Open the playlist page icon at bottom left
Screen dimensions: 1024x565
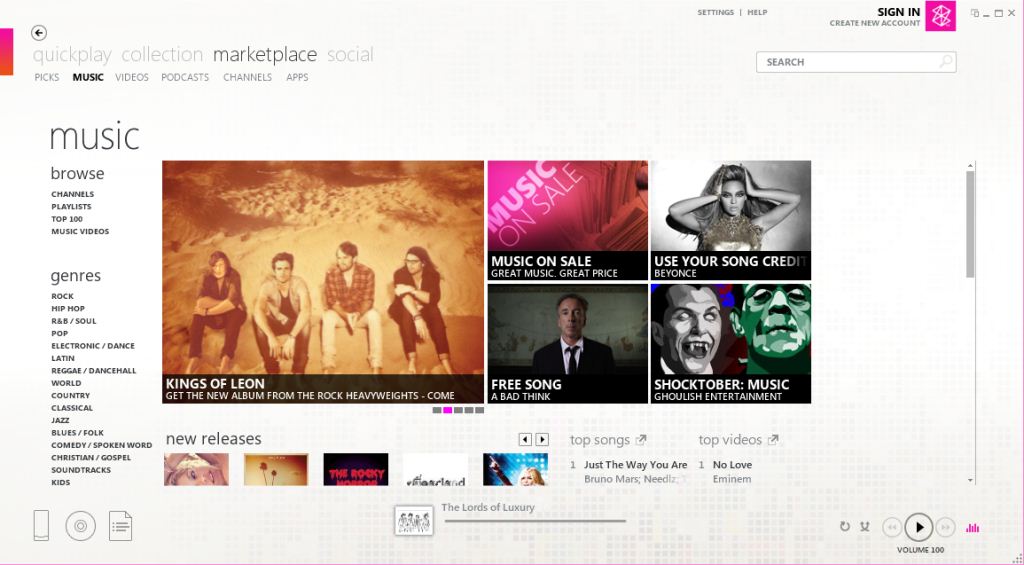point(121,526)
